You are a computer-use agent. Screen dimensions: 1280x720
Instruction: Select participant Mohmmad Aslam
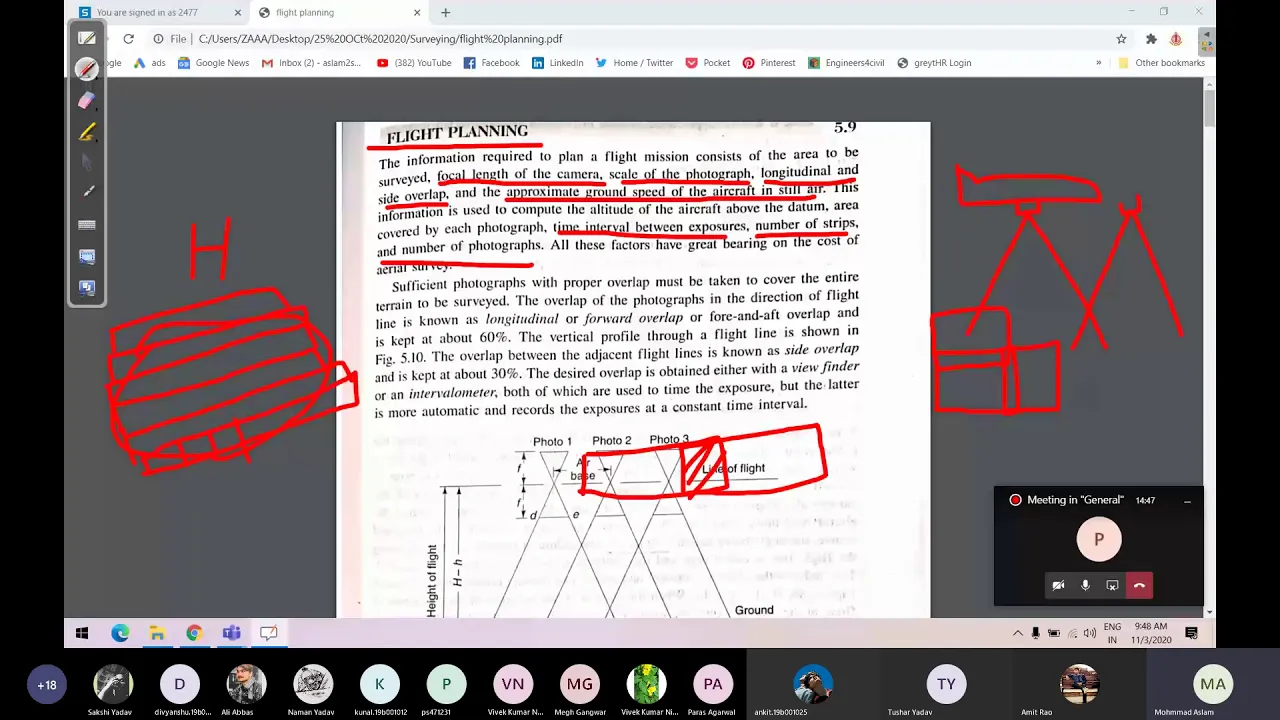[x=1213, y=685]
